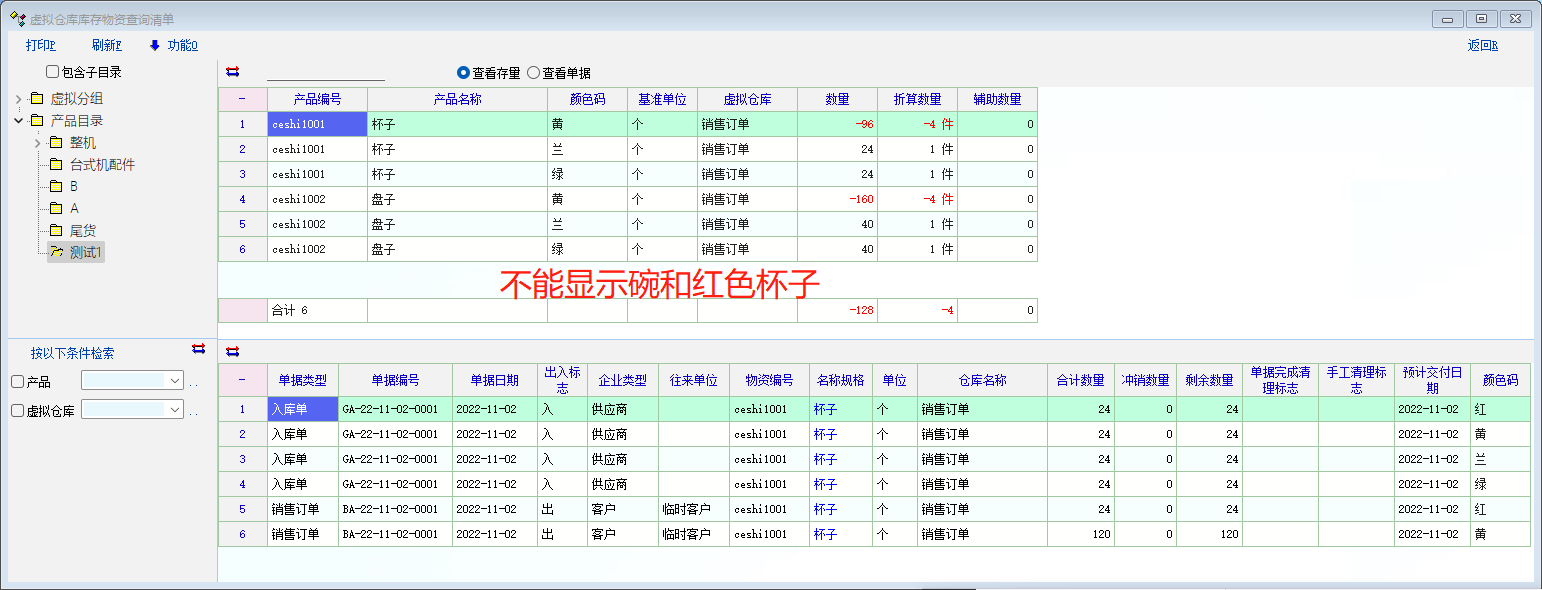Viewport: 1542px width, 590px height.
Task: Collapse the 产品目录 tree node
Action: click(x=19, y=121)
